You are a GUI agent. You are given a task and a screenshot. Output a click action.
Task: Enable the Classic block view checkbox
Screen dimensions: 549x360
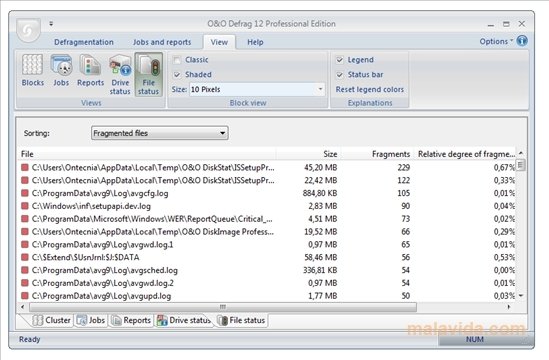click(x=177, y=60)
